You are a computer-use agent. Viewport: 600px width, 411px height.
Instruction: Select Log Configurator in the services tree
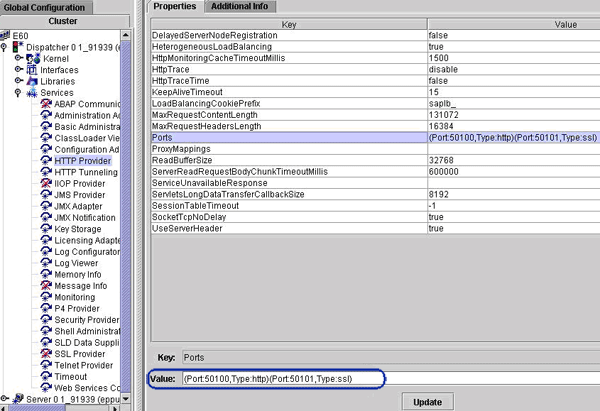87,252
